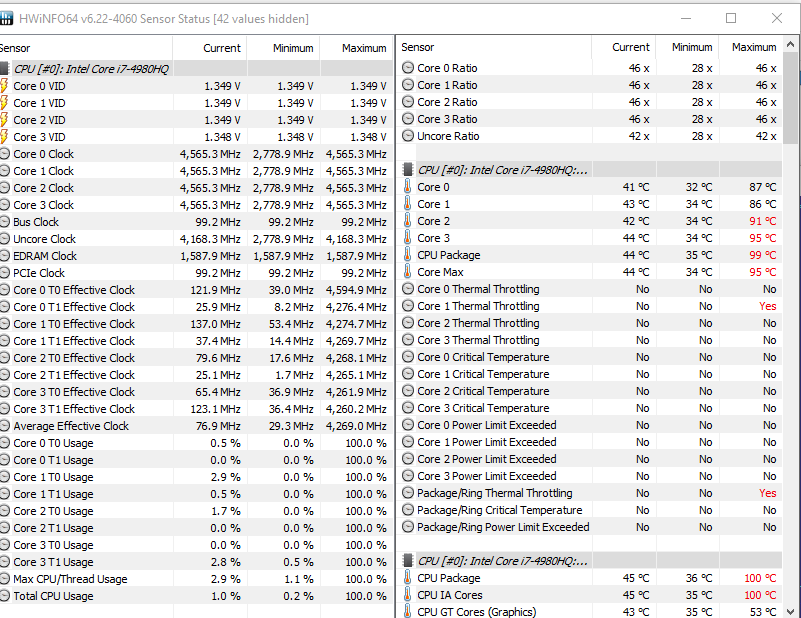The height and width of the screenshot is (618, 801).
Task: Click the CPU chip icon in left section header
Action: click(x=5, y=69)
